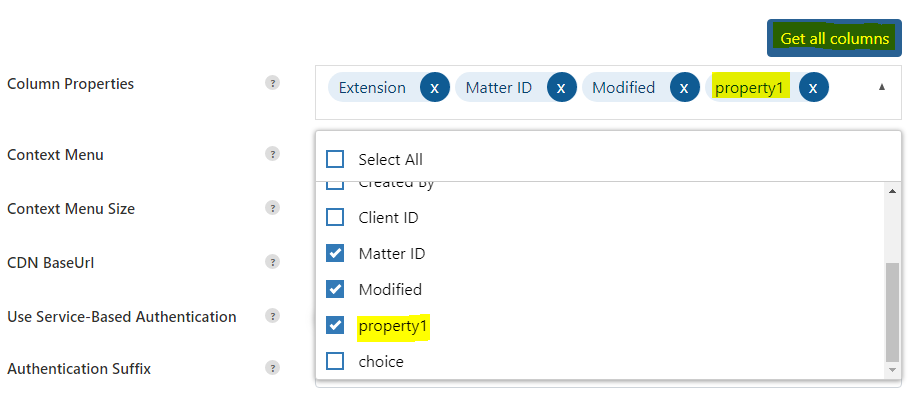Uncheck the Matter ID checkbox
The width and height of the screenshot is (916, 403).
(335, 253)
